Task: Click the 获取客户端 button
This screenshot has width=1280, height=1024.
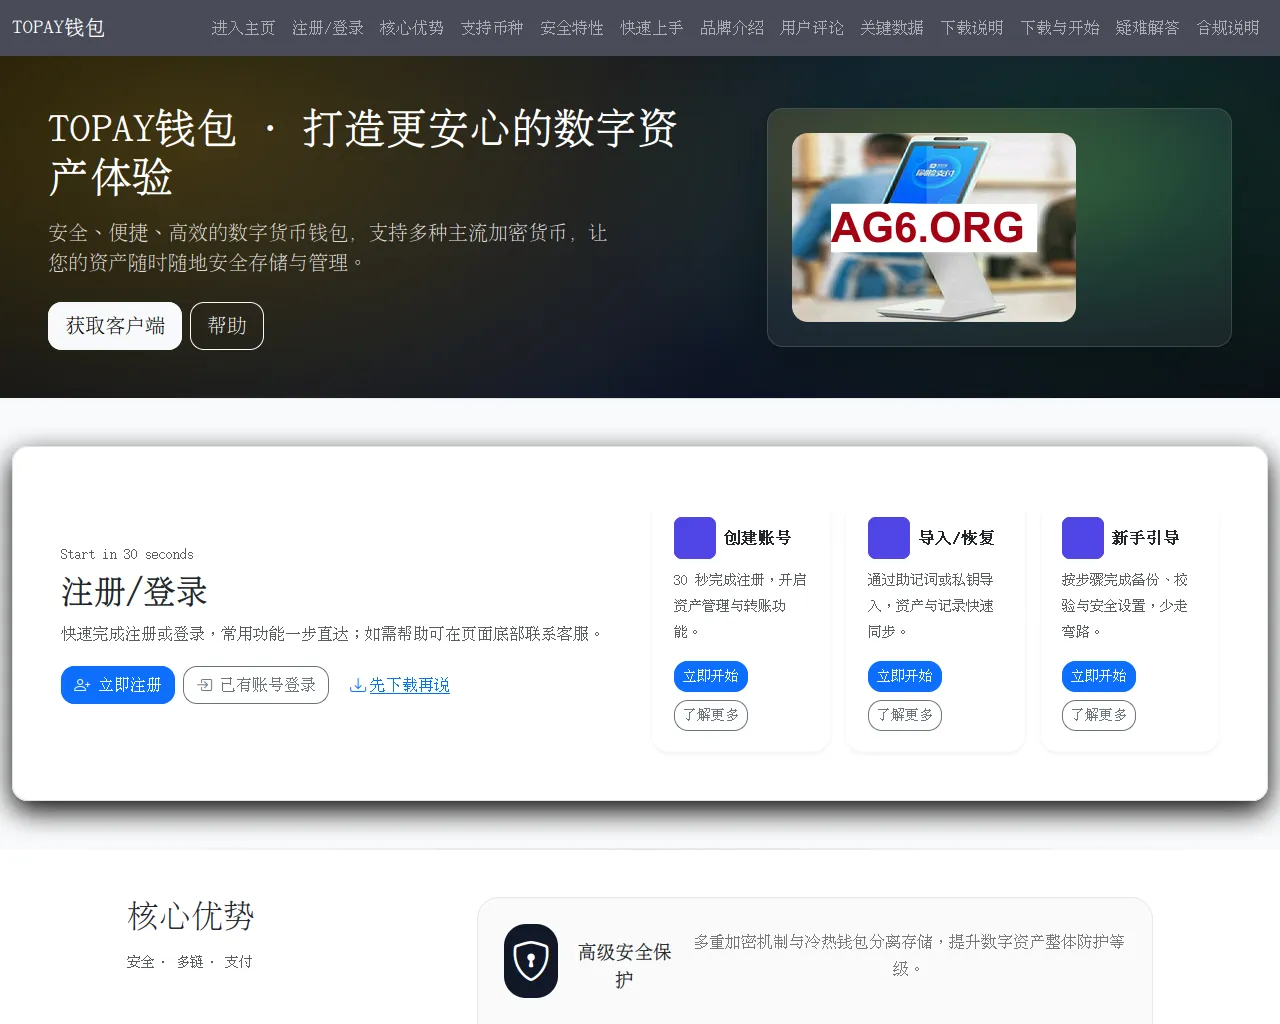Action: click(115, 326)
